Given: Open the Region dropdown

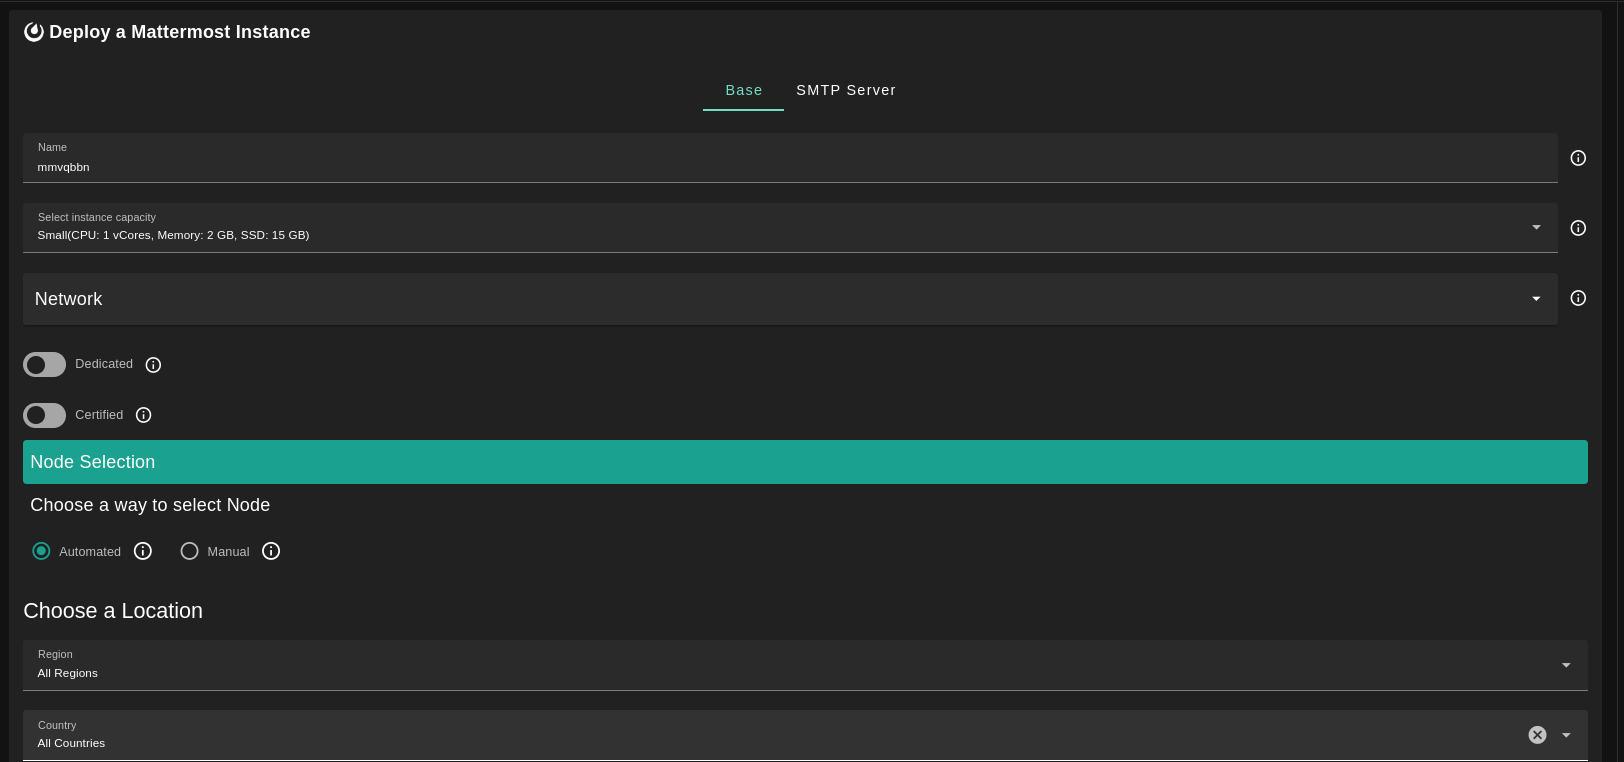Looking at the screenshot, I should 1566,665.
